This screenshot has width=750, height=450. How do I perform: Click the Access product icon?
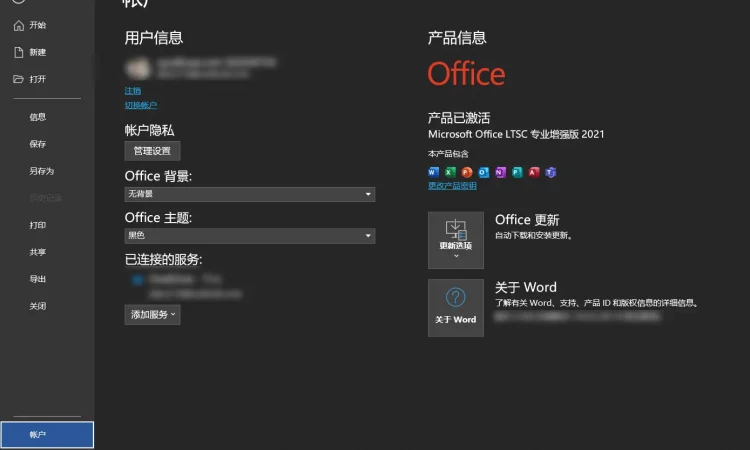(534, 172)
